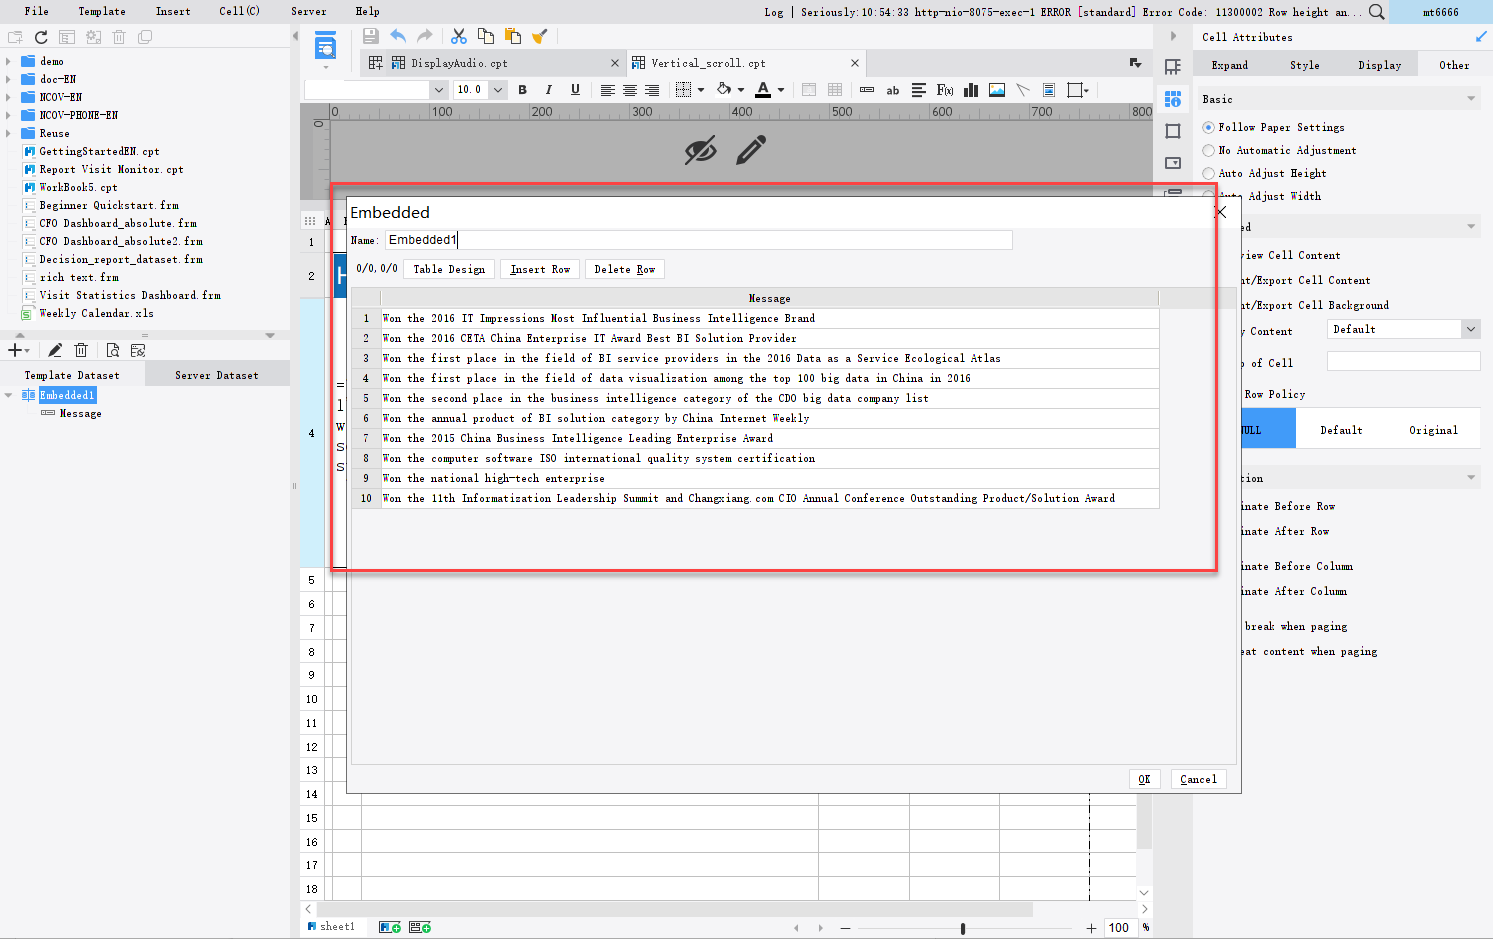This screenshot has width=1493, height=939.
Task: Select the Insert Chart icon in the toolbar
Action: [x=970, y=90]
